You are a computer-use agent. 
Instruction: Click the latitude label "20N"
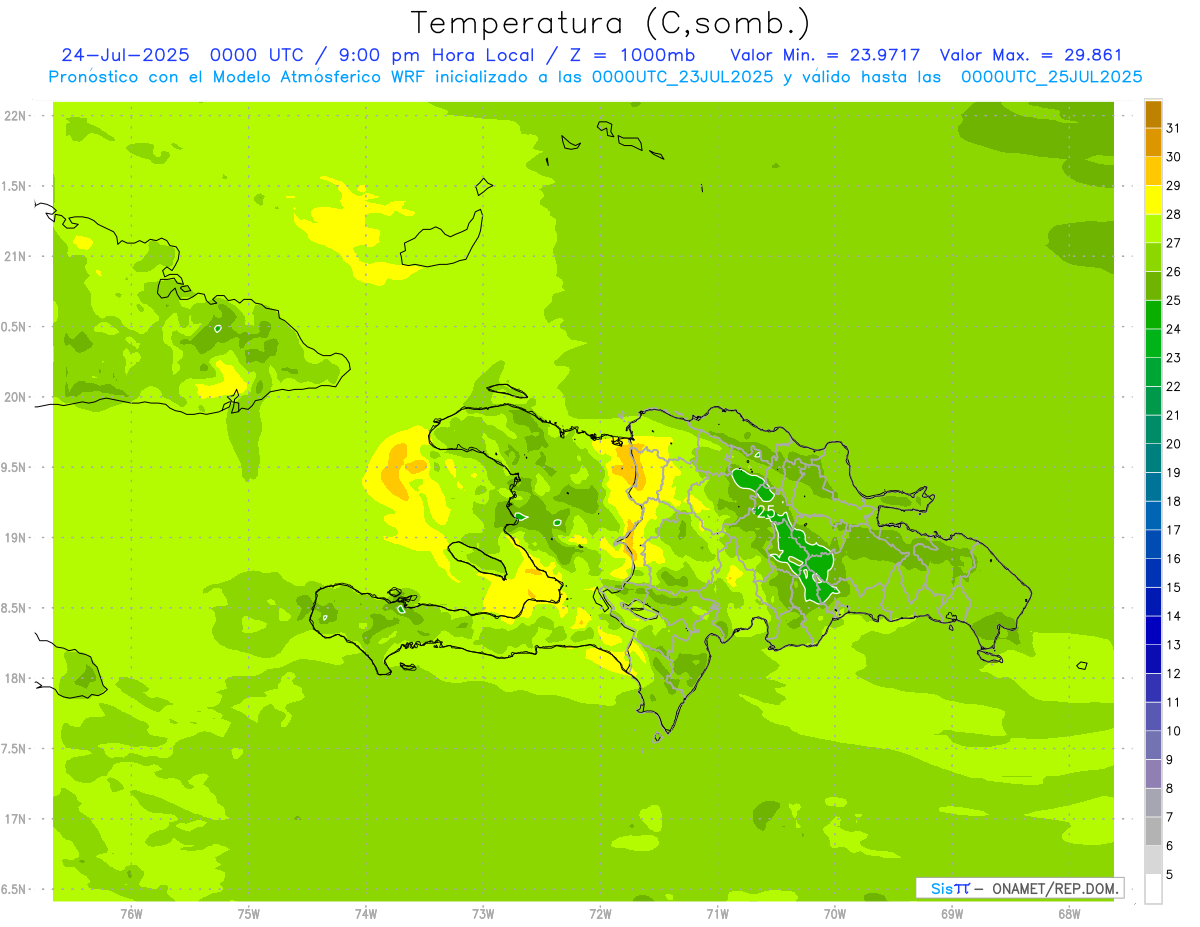point(16,397)
